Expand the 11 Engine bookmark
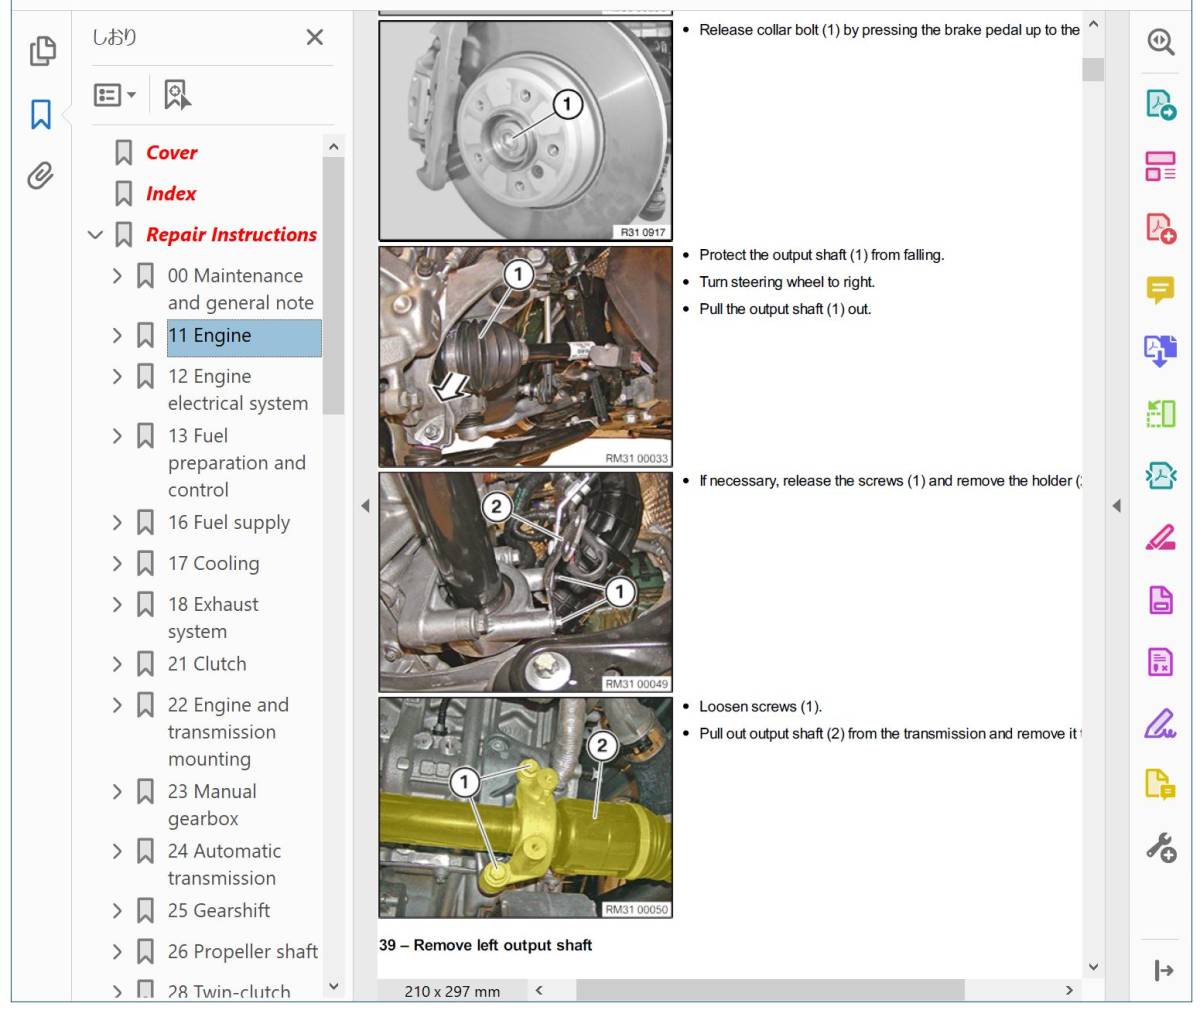Image resolution: width=1200 pixels, height=1010 pixels. 118,336
